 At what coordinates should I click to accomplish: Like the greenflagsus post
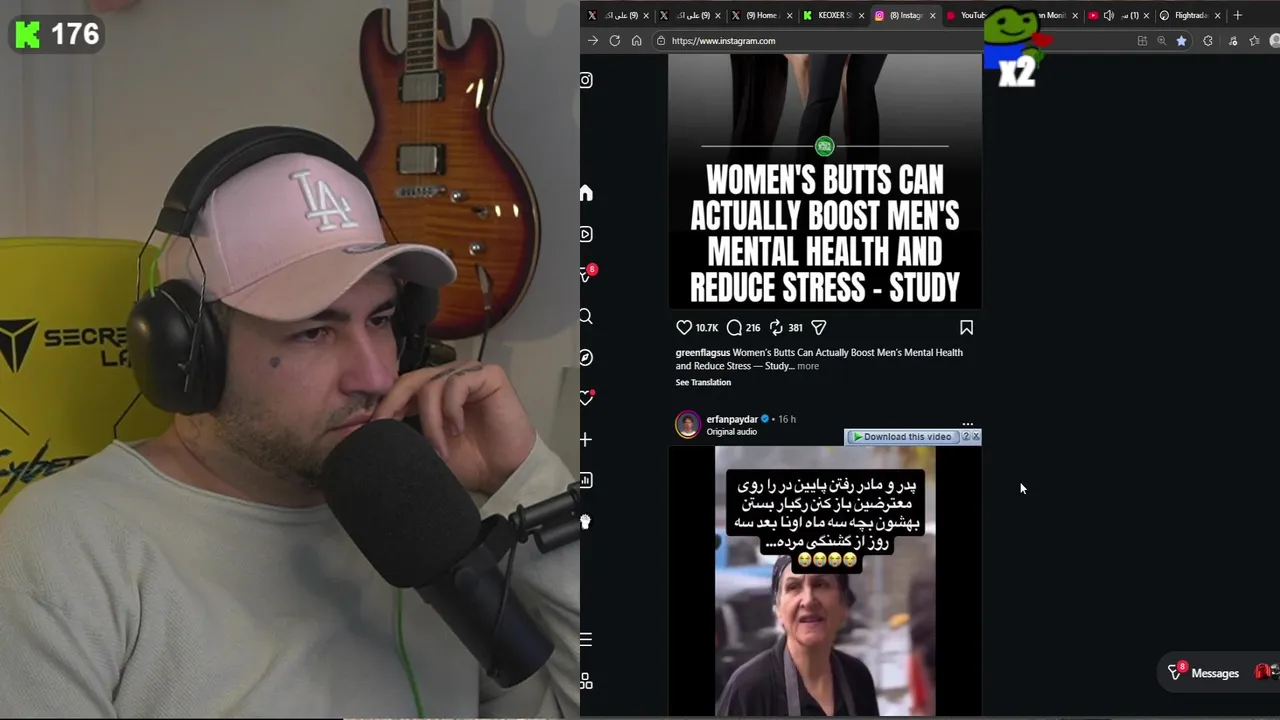pyautogui.click(x=684, y=327)
